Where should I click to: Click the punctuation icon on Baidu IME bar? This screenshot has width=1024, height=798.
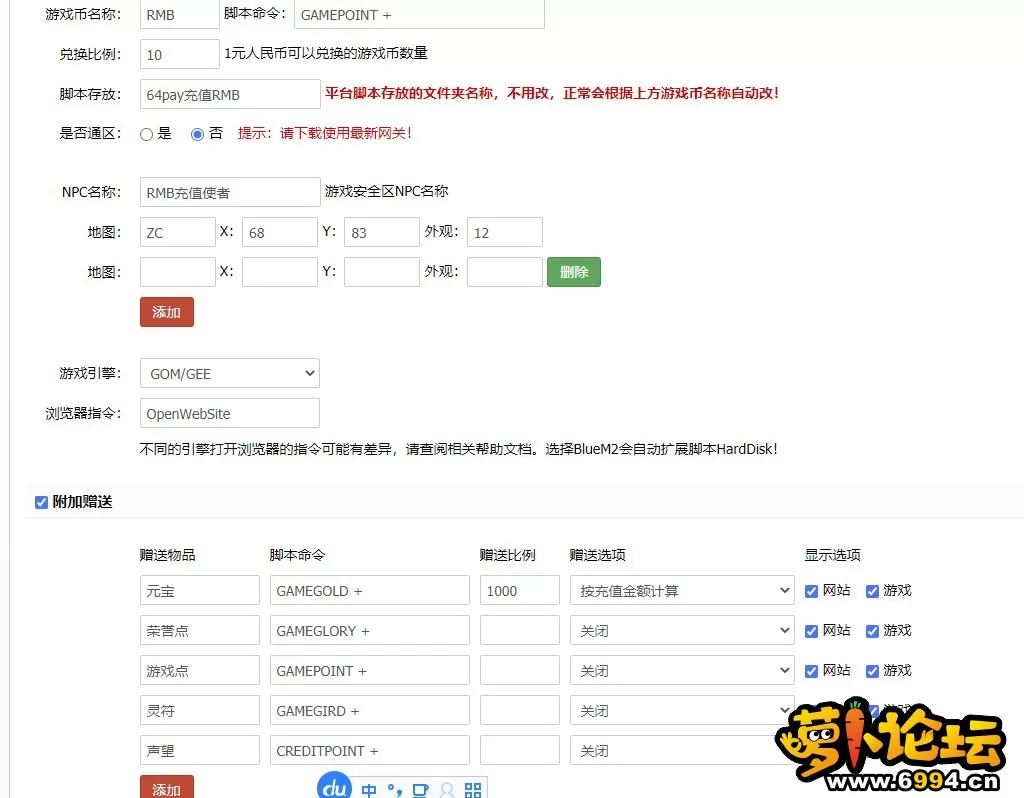click(x=395, y=789)
